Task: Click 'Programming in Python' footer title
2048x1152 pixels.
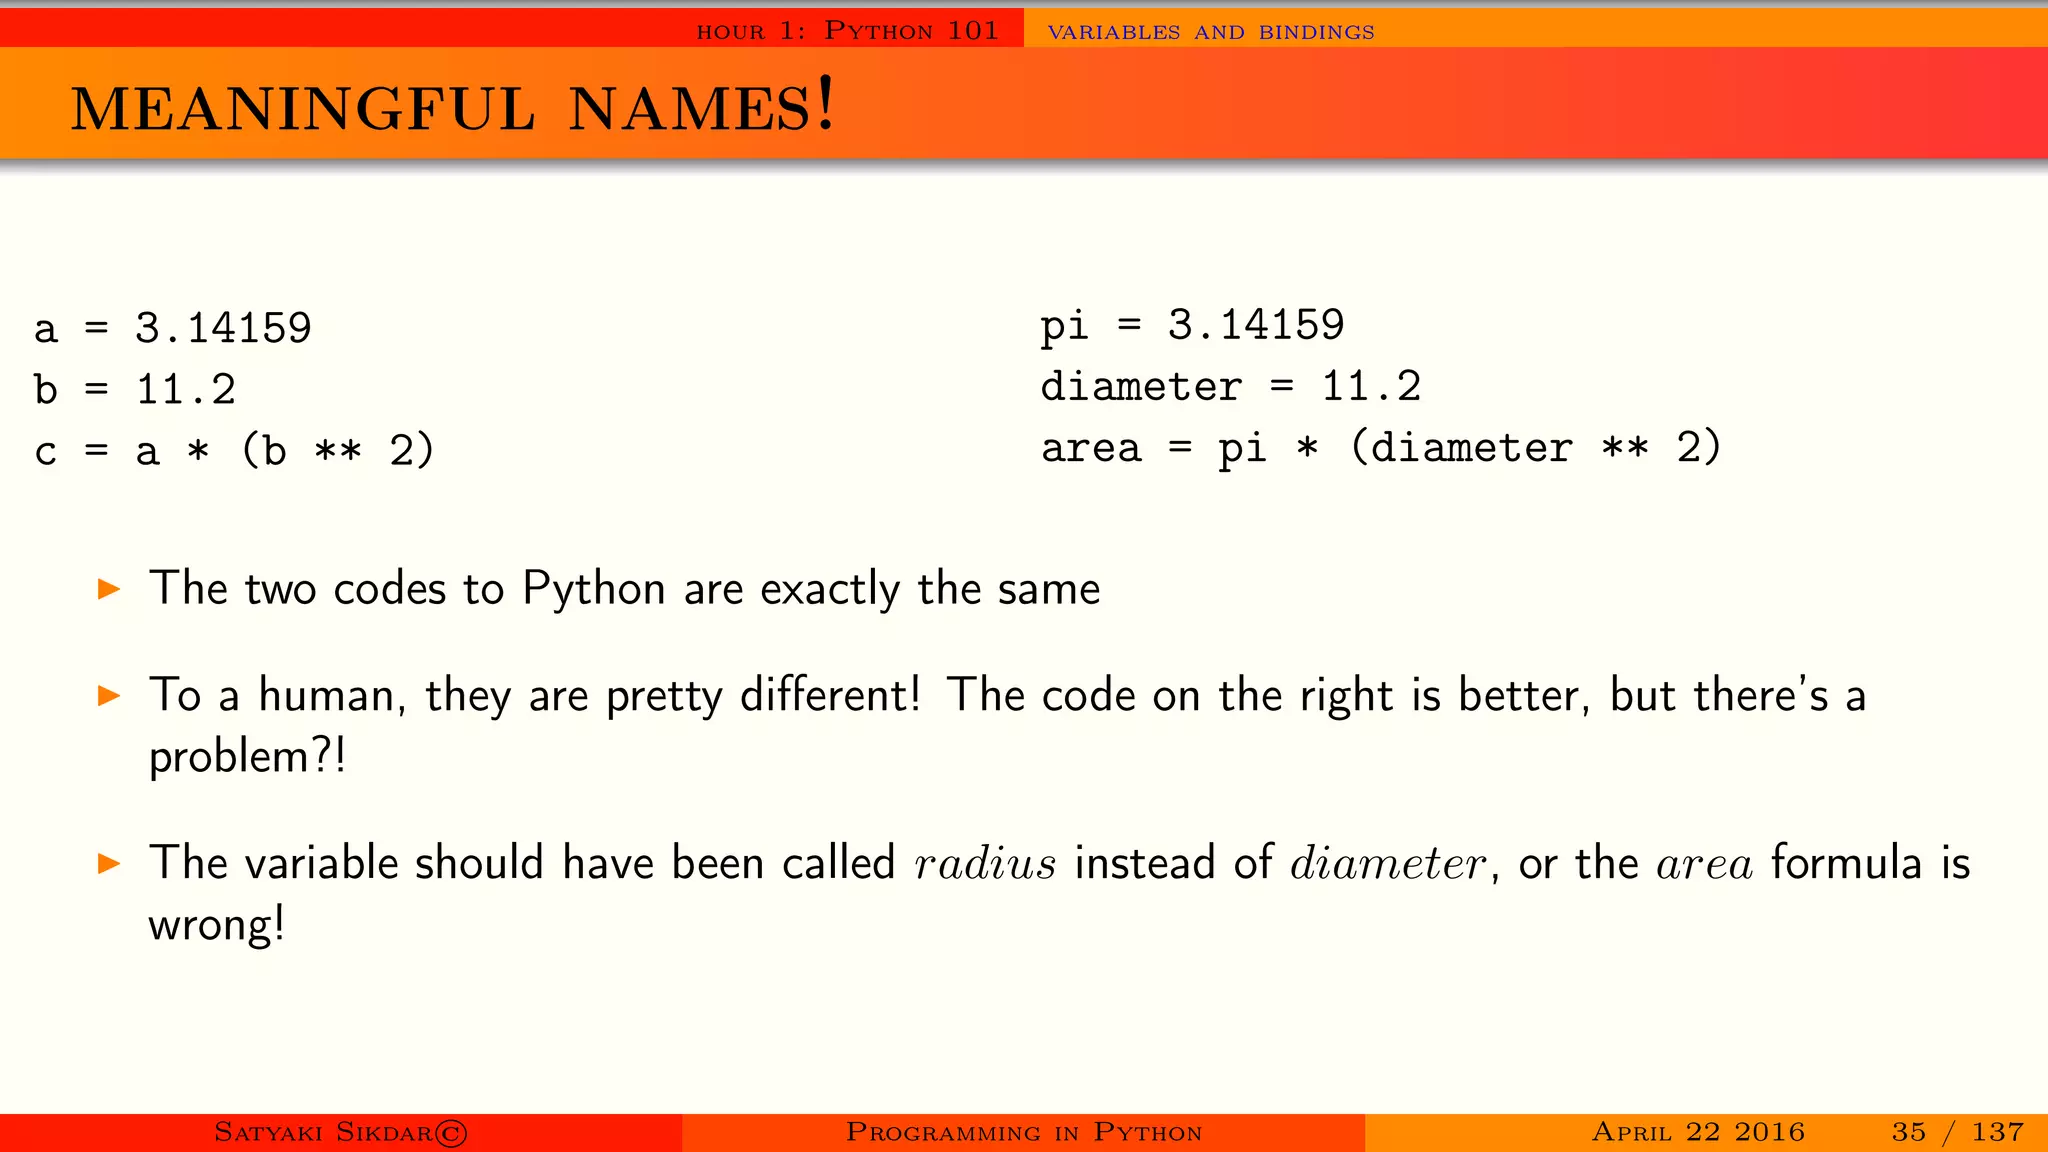Action: tap(1024, 1132)
